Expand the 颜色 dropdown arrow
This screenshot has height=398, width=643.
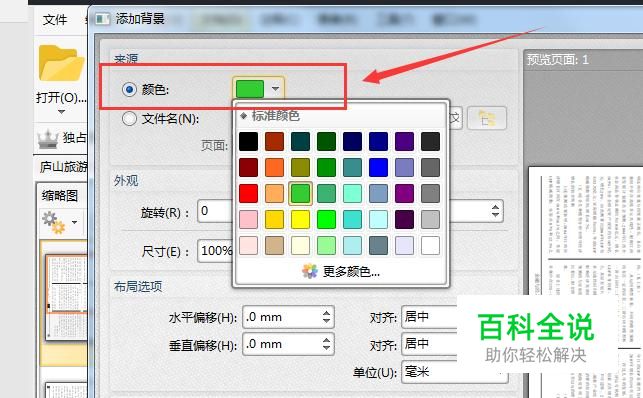coord(275,89)
